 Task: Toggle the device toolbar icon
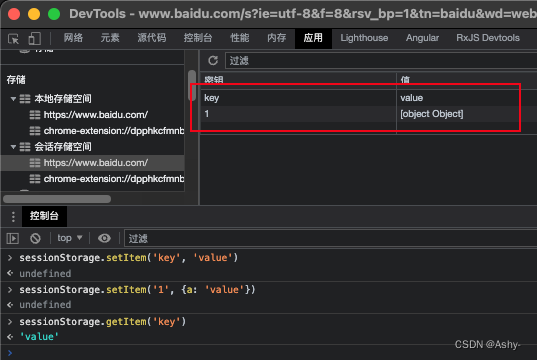pos(35,38)
